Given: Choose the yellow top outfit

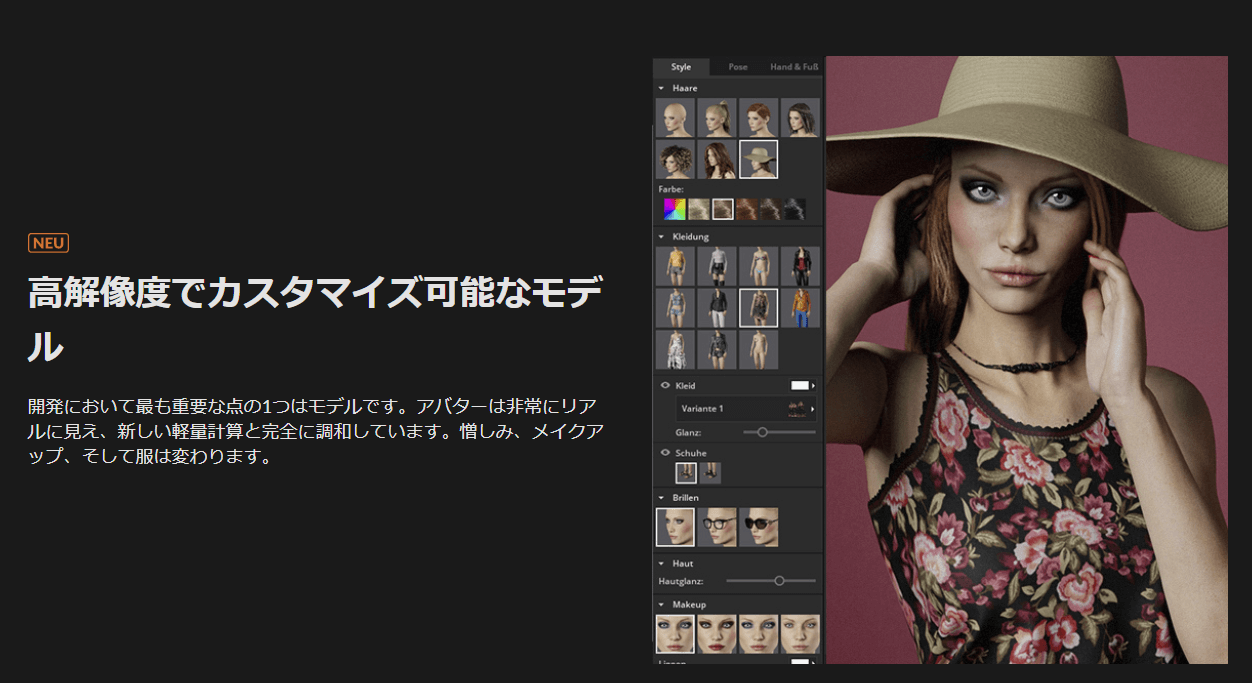Looking at the screenshot, I should pos(675,267).
